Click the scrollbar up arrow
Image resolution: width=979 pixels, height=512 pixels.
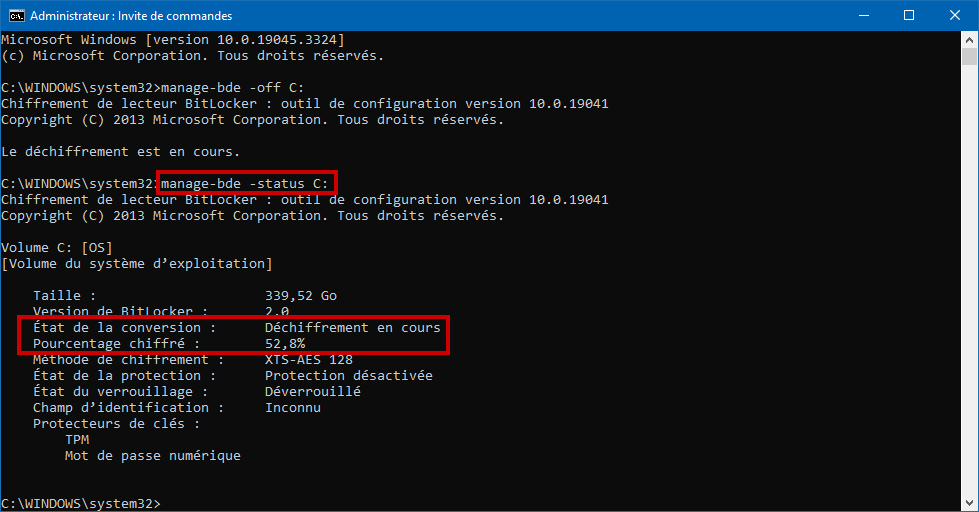(x=969, y=40)
